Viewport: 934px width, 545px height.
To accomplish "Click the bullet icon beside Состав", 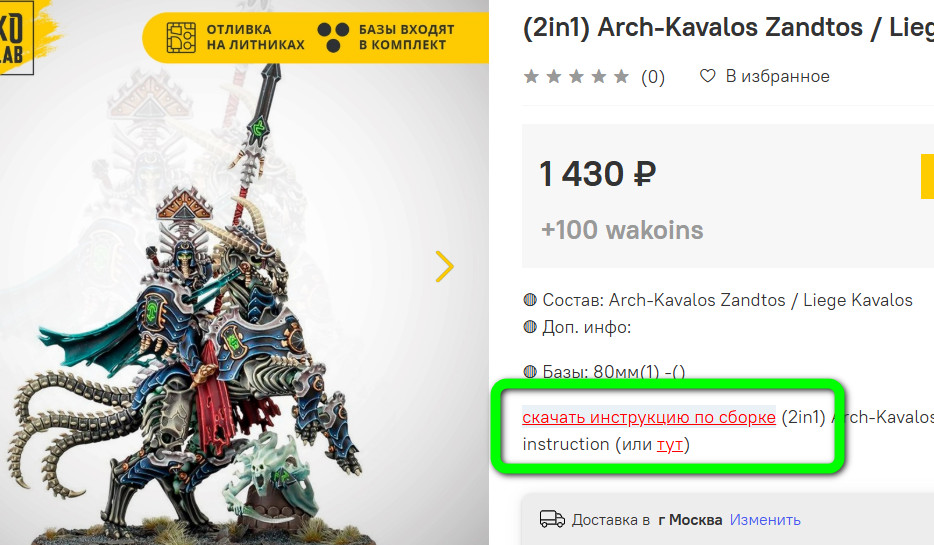I will point(530,300).
